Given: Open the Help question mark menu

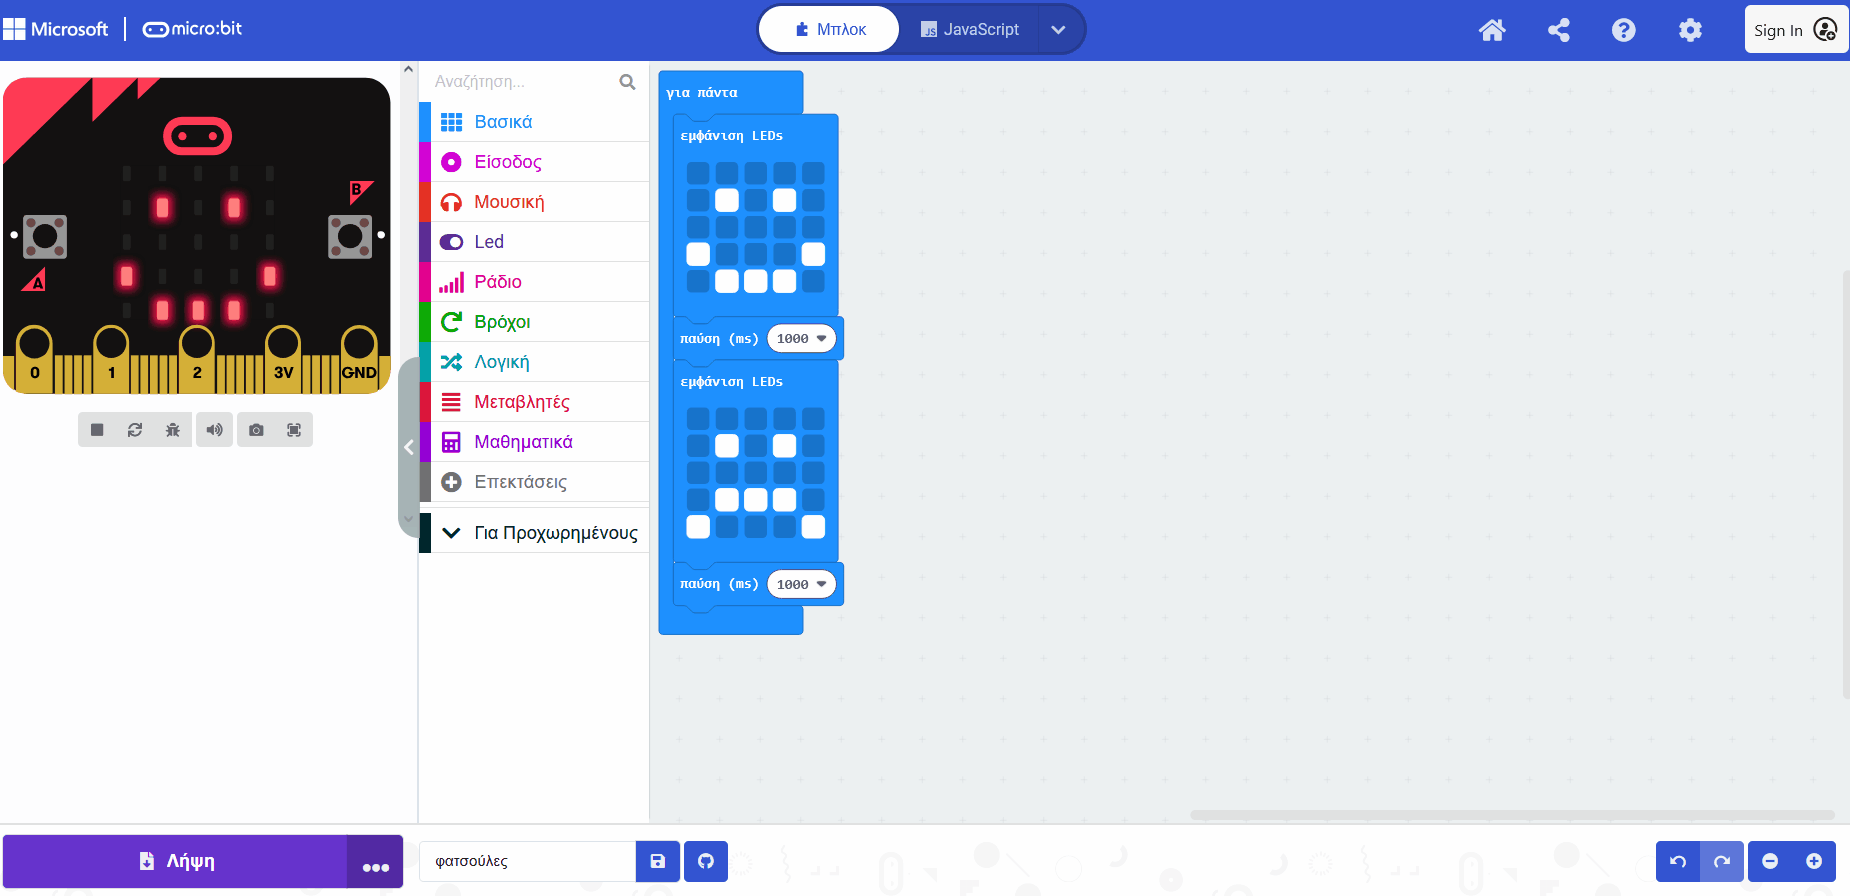Looking at the screenshot, I should coord(1623,30).
